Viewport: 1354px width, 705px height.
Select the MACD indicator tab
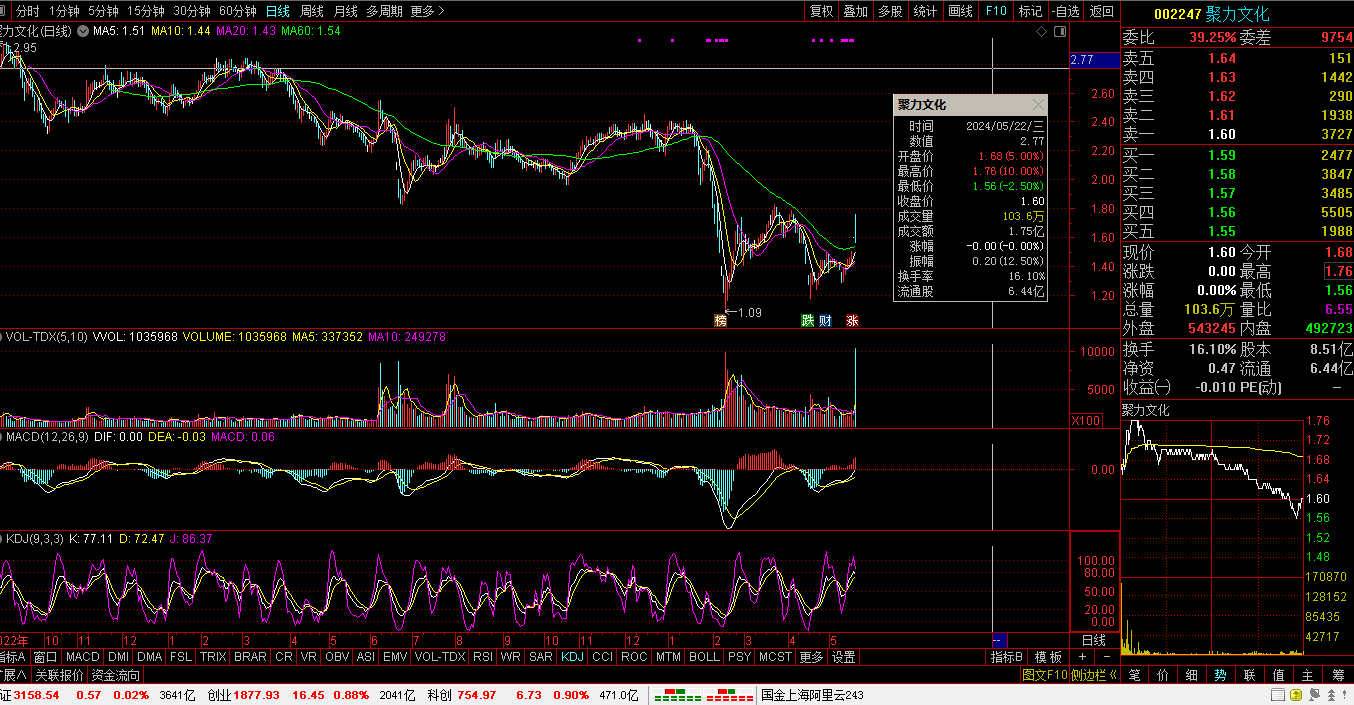[x=83, y=657]
